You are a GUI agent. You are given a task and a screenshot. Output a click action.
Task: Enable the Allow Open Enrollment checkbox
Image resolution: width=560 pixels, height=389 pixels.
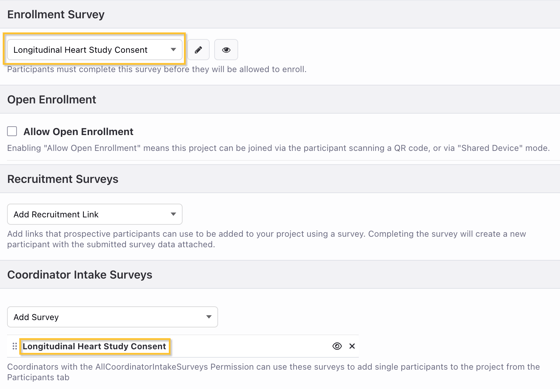pos(12,131)
